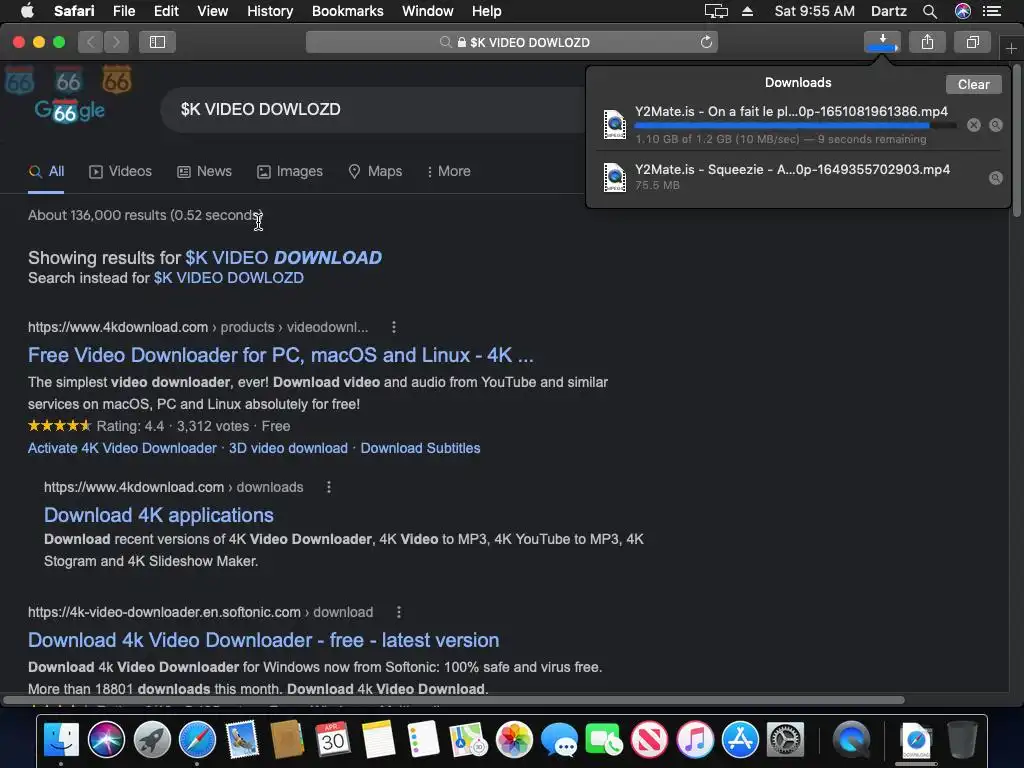This screenshot has height=768, width=1024.
Task: Click the Share toolbar icon
Action: 927,42
